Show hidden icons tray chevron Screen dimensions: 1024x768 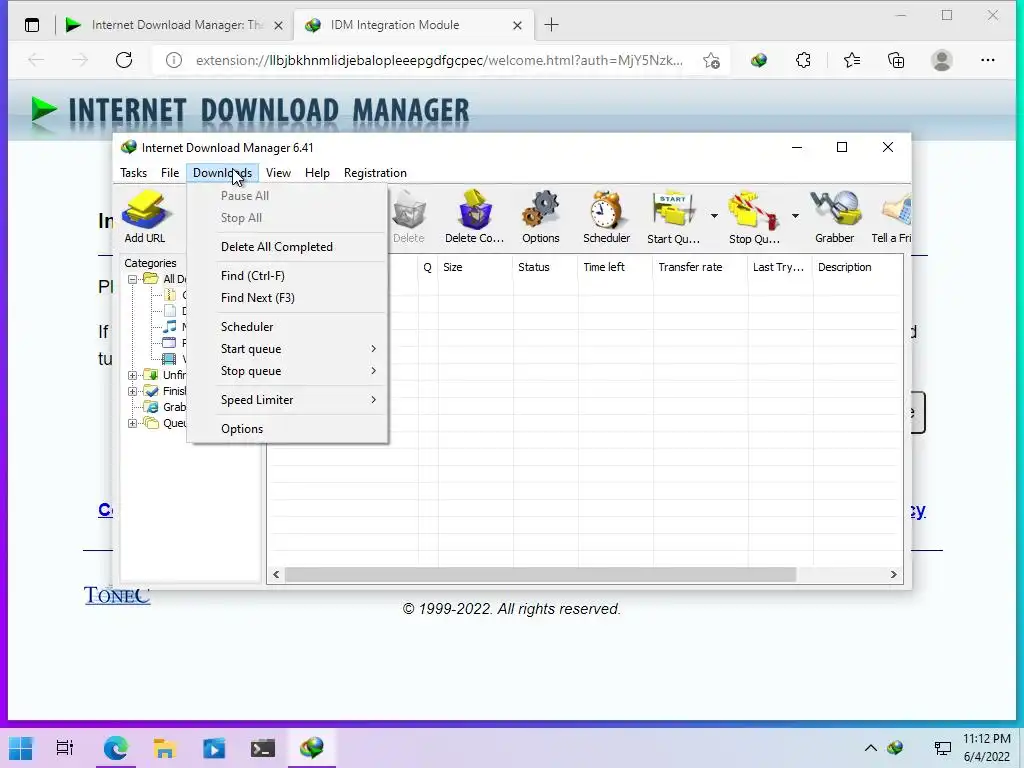coord(871,748)
